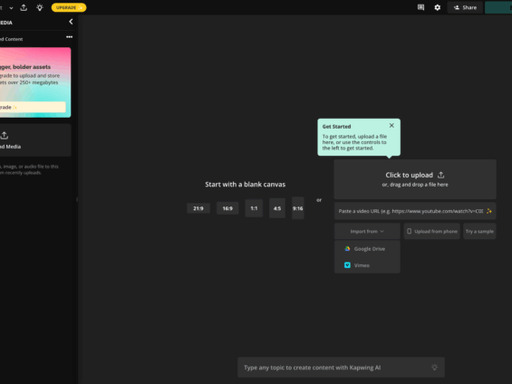Select the 4:5 blank canvas ratio
The width and height of the screenshot is (512, 384).
[x=277, y=208]
